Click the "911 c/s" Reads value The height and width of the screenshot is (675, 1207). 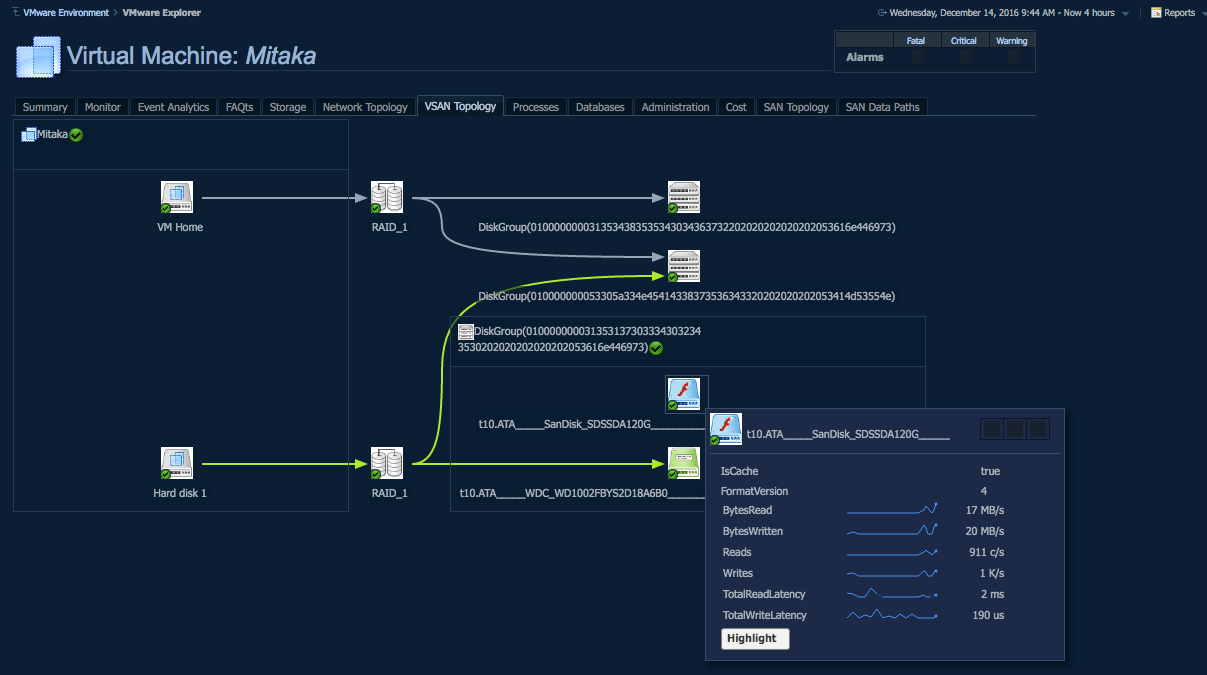[984, 552]
